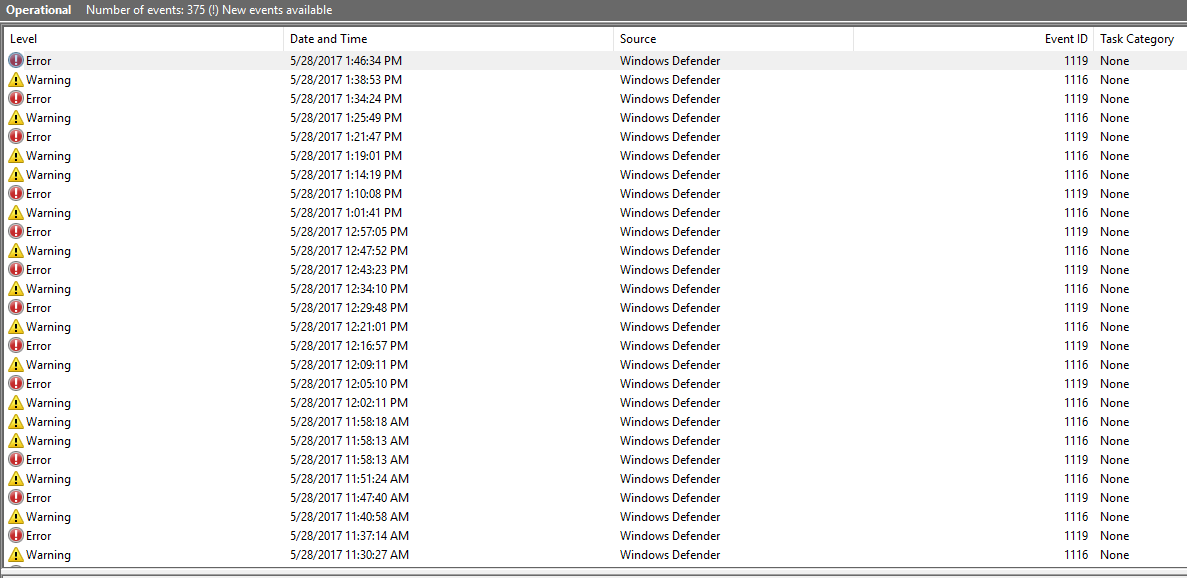Image resolution: width=1187 pixels, height=578 pixels.
Task: Click the error icon for 1:10:08 PM event
Action: tap(16, 194)
